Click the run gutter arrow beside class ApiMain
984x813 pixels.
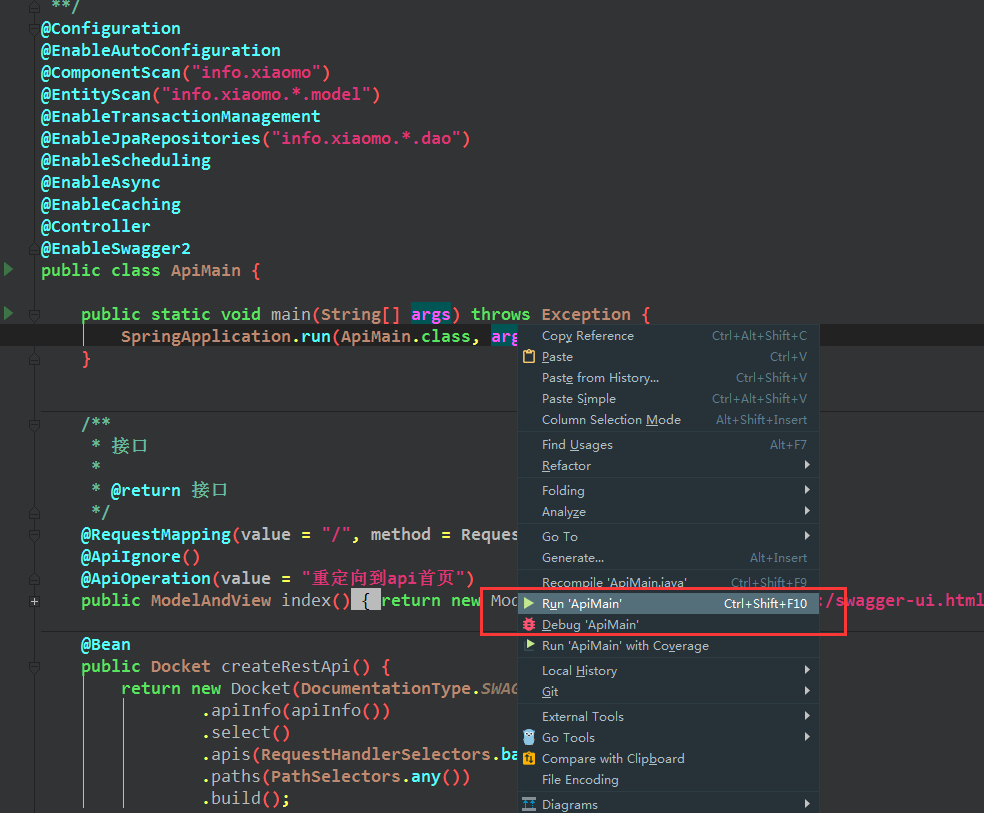coord(9,269)
